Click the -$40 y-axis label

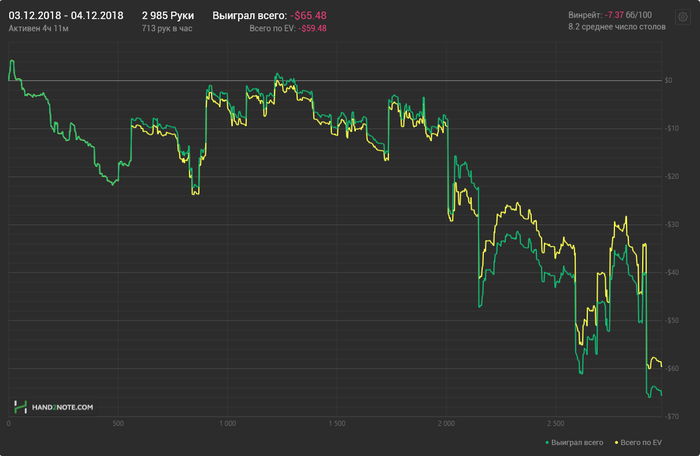672,272
